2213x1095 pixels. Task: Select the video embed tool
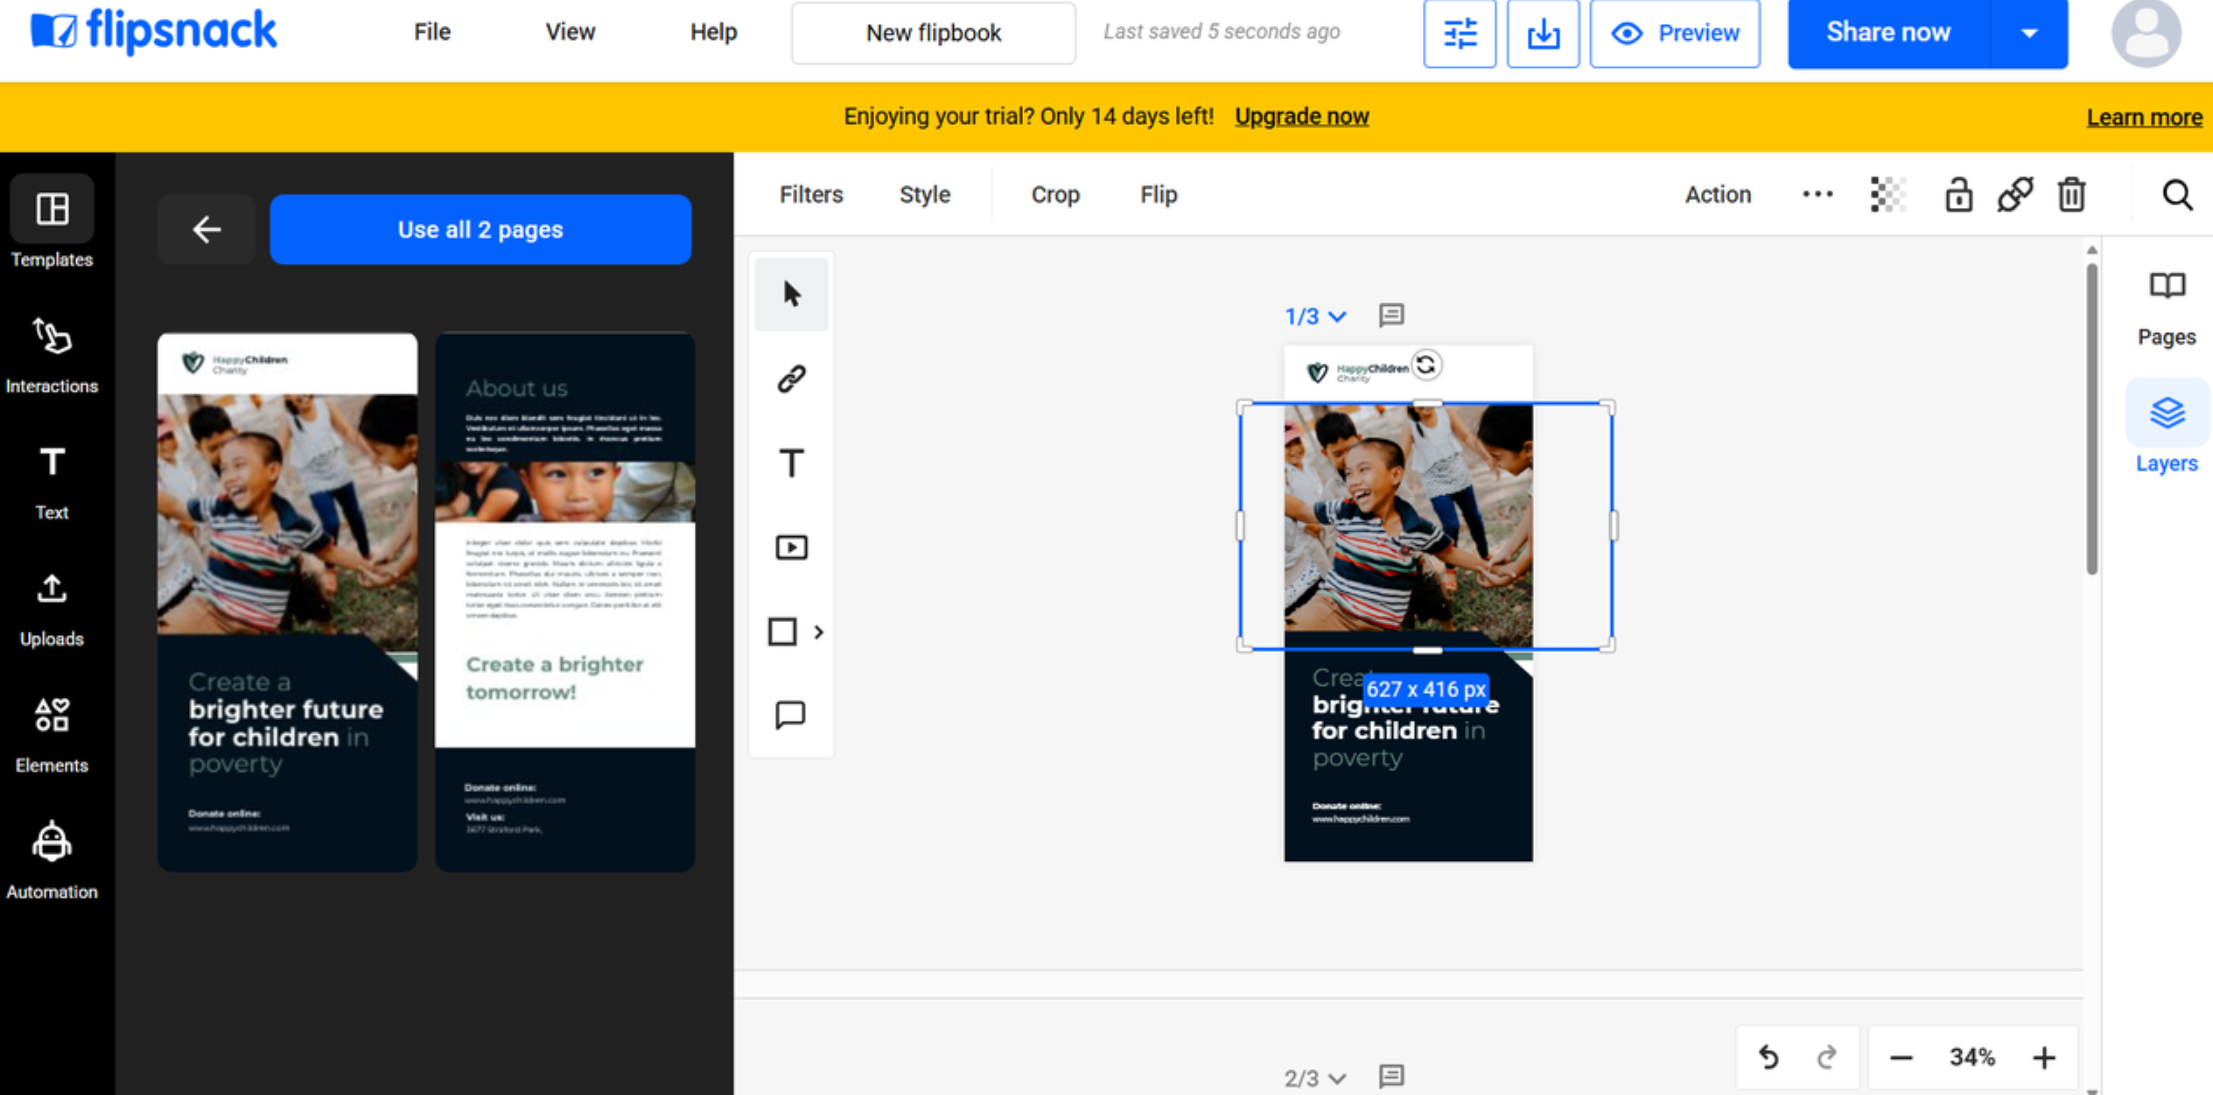point(791,547)
